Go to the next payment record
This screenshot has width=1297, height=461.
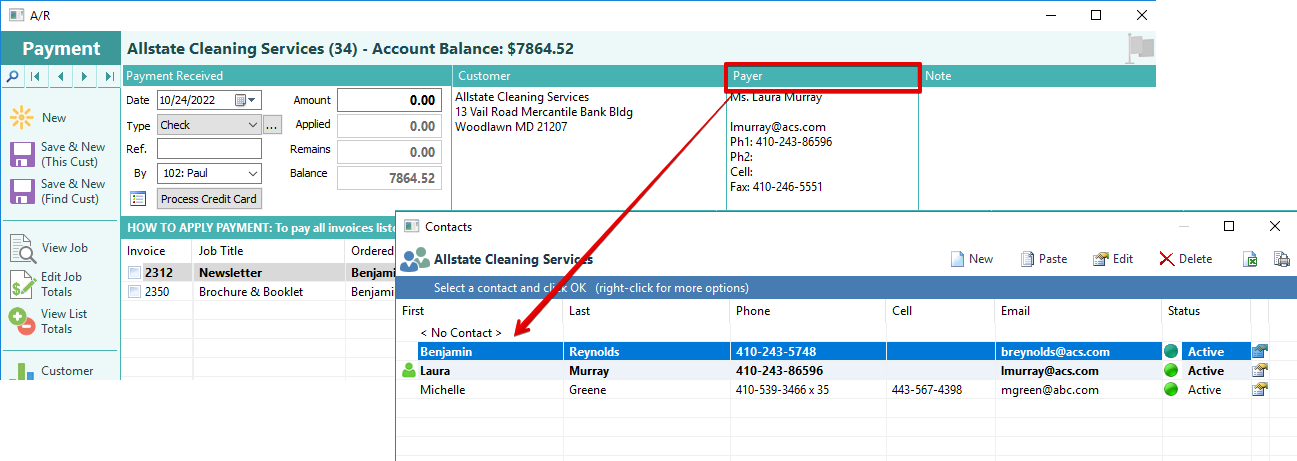point(85,76)
